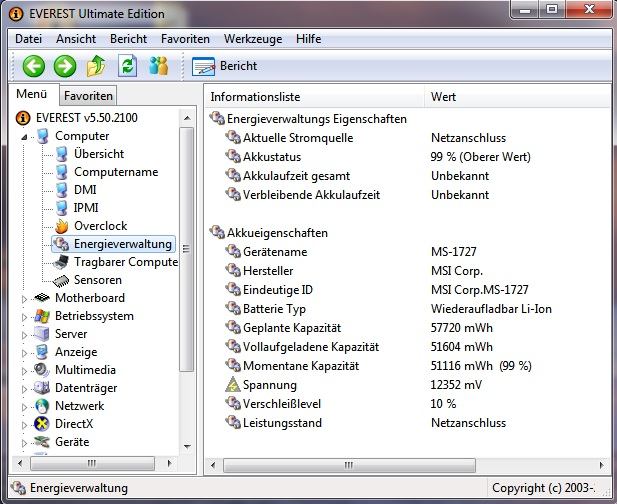The height and width of the screenshot is (504, 617).
Task: Open the Werkzeuge menu
Action: 253,39
